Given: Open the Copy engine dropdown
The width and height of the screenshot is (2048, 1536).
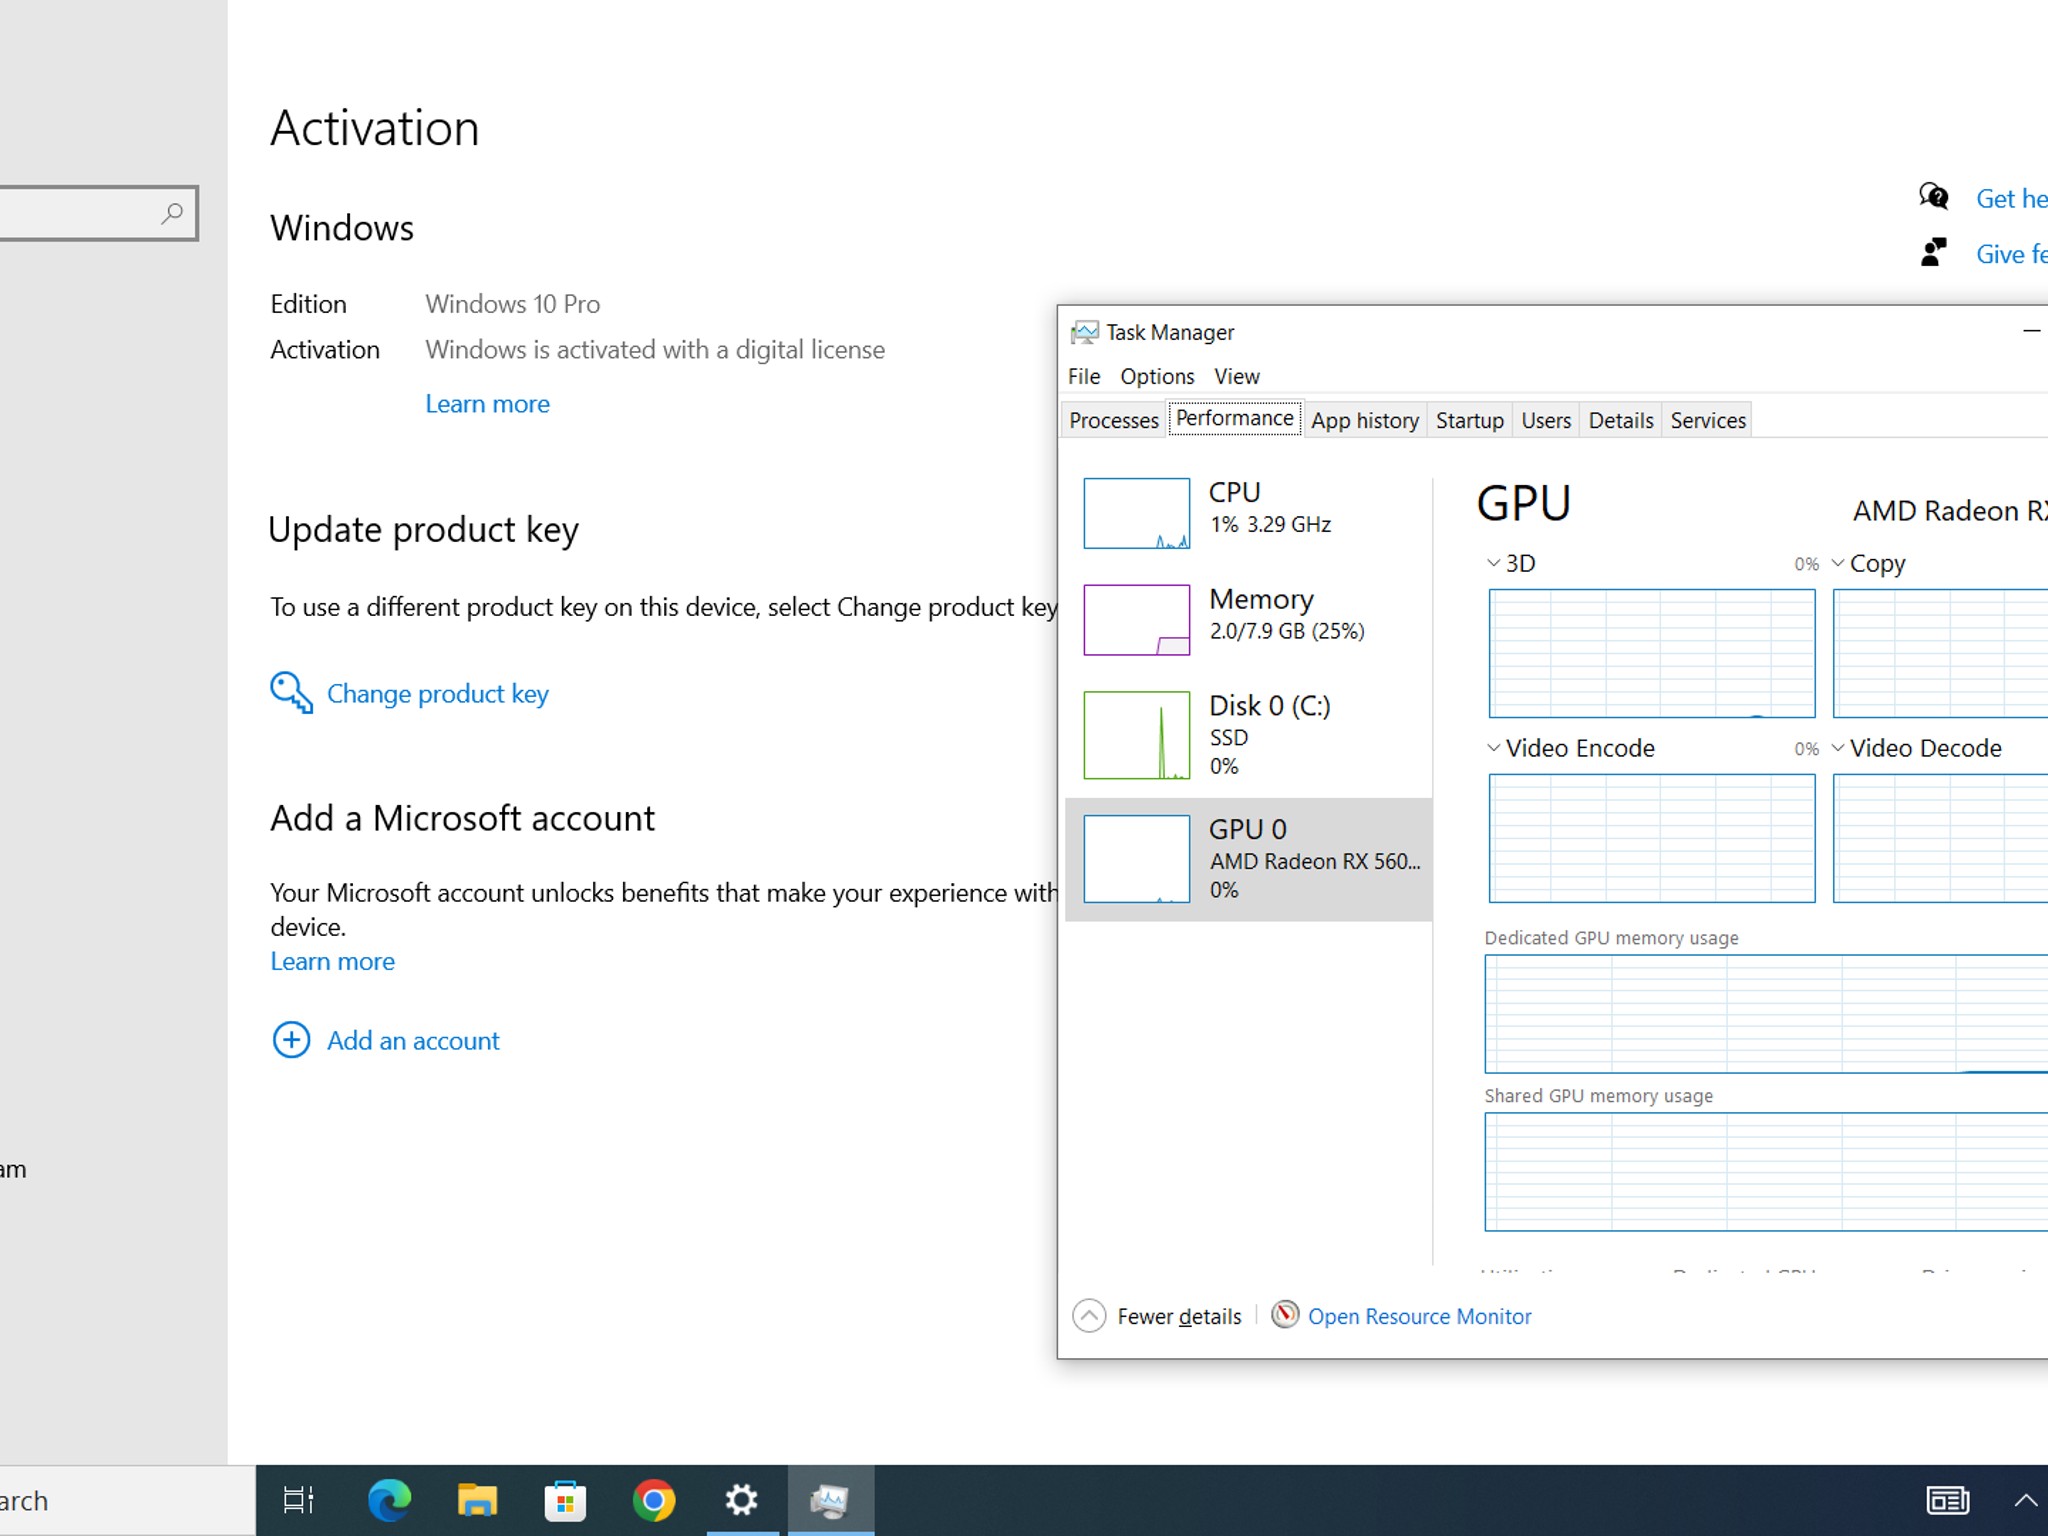Looking at the screenshot, I should point(1838,563).
